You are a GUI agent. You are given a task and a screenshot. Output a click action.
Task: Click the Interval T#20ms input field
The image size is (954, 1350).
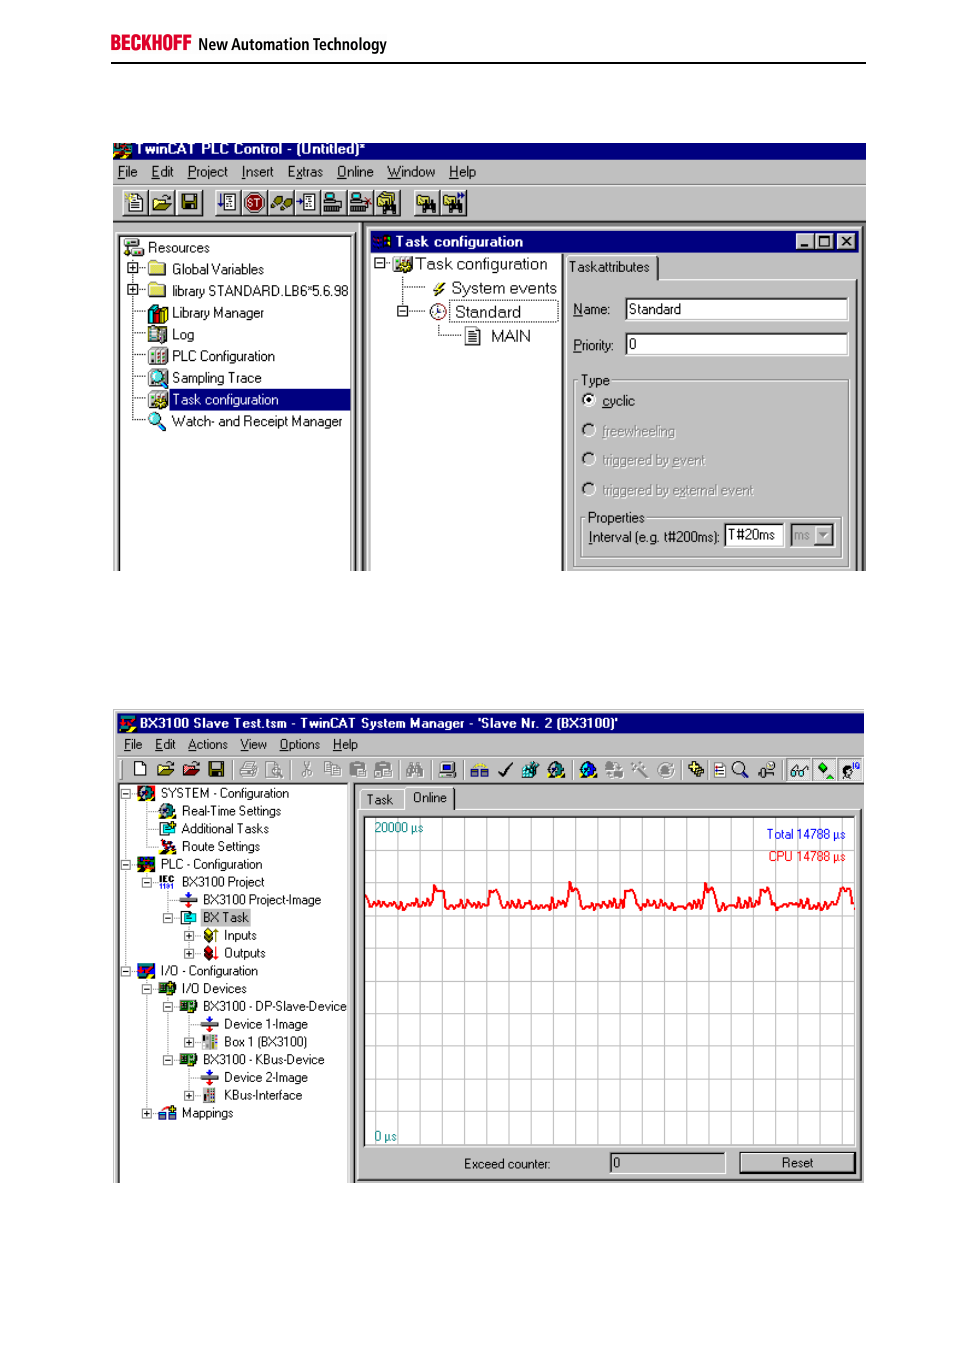[754, 535]
